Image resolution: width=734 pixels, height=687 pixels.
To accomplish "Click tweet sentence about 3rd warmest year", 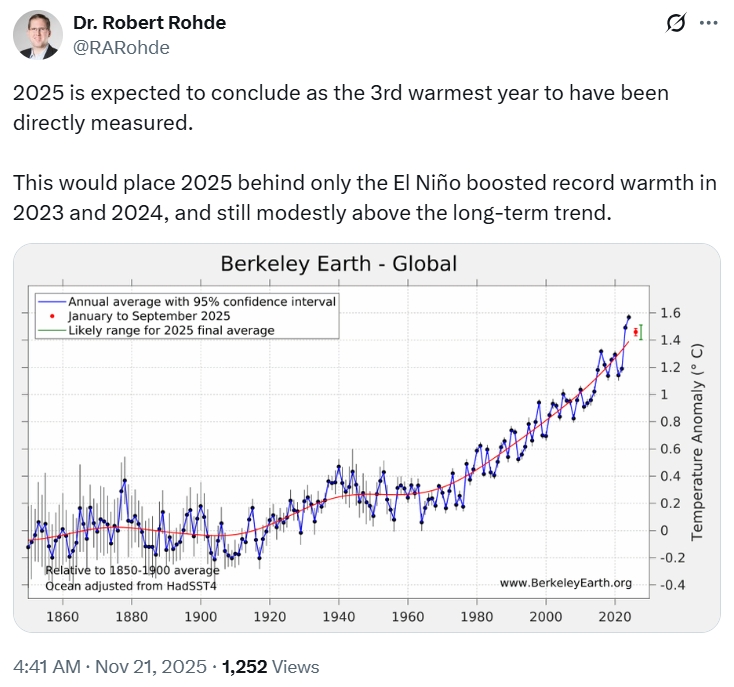I will (x=340, y=107).
